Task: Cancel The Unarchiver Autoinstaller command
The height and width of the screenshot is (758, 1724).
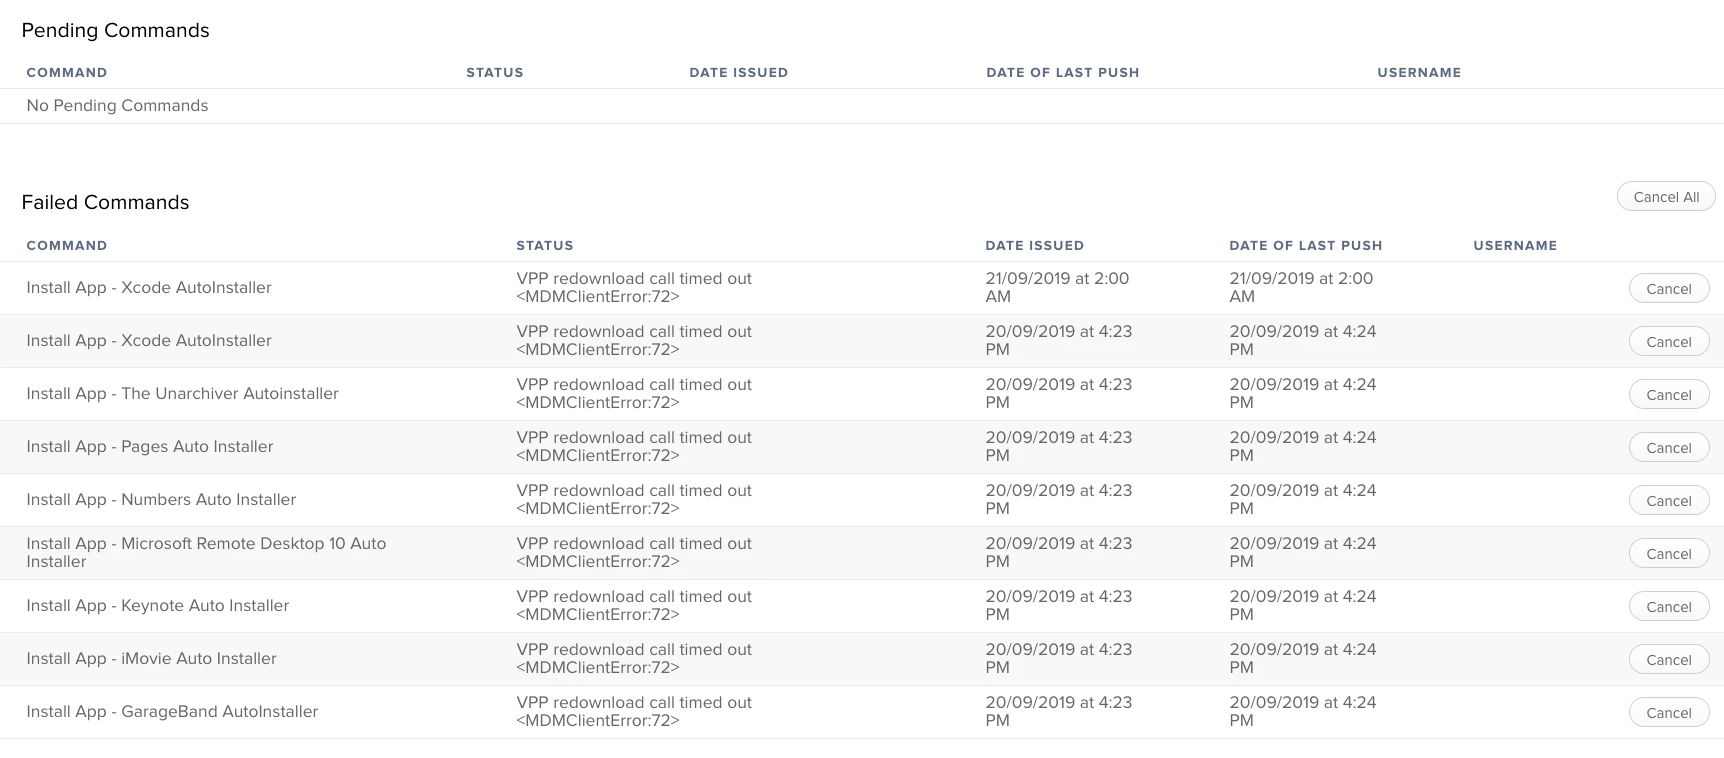Action: (x=1669, y=395)
